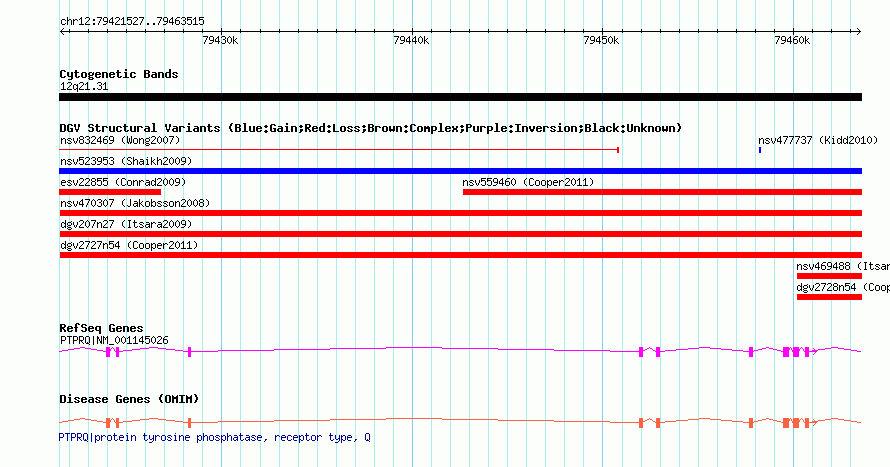This screenshot has height=467, width=890.
Task: Click the red nsv470307 loss bar
Action: (460, 213)
